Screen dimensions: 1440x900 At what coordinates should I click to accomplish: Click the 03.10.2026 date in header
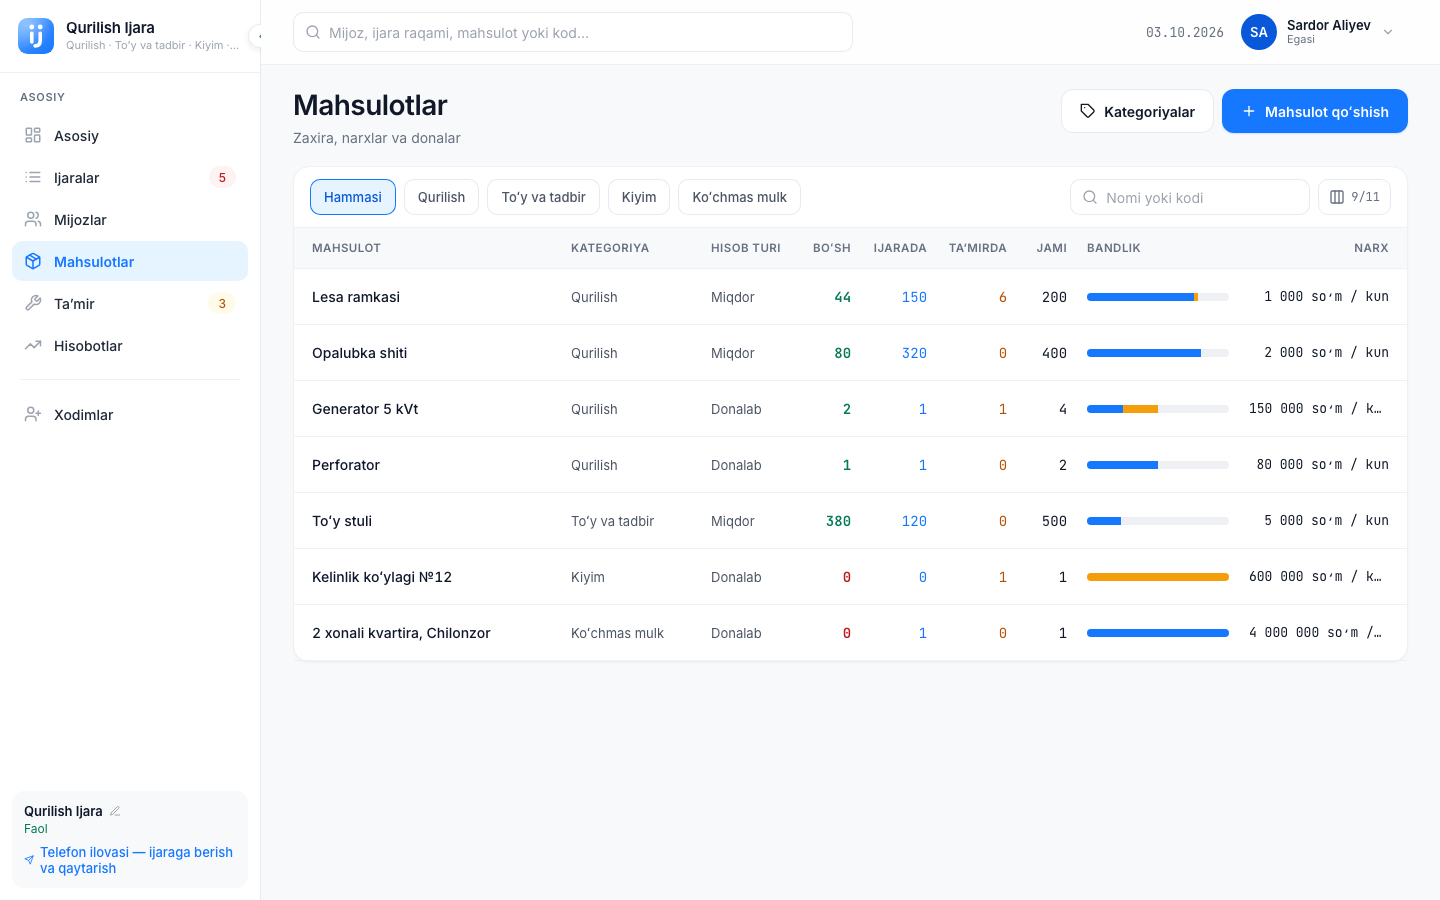[x=1185, y=32]
